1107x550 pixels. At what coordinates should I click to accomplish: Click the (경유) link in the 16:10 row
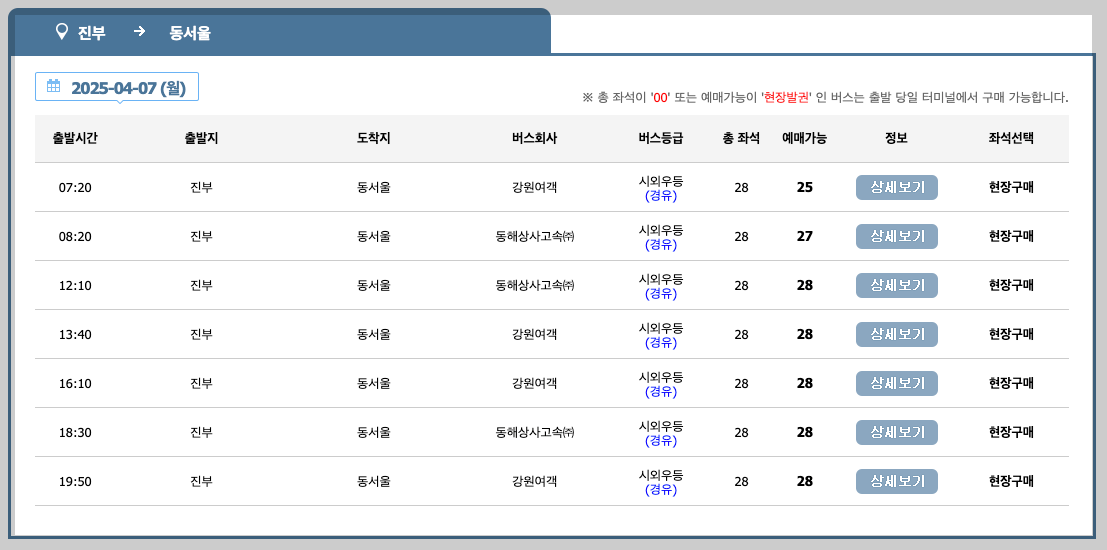tap(661, 392)
